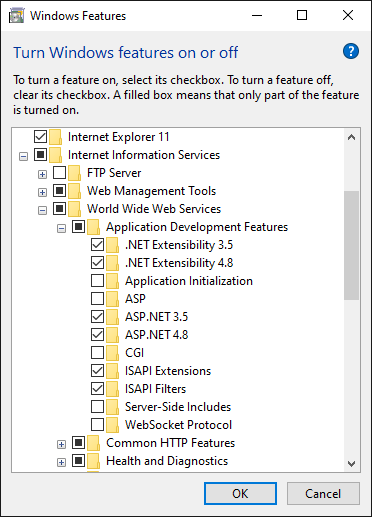
Task: Collapse the World Wide Web Services node
Action: click(42, 210)
